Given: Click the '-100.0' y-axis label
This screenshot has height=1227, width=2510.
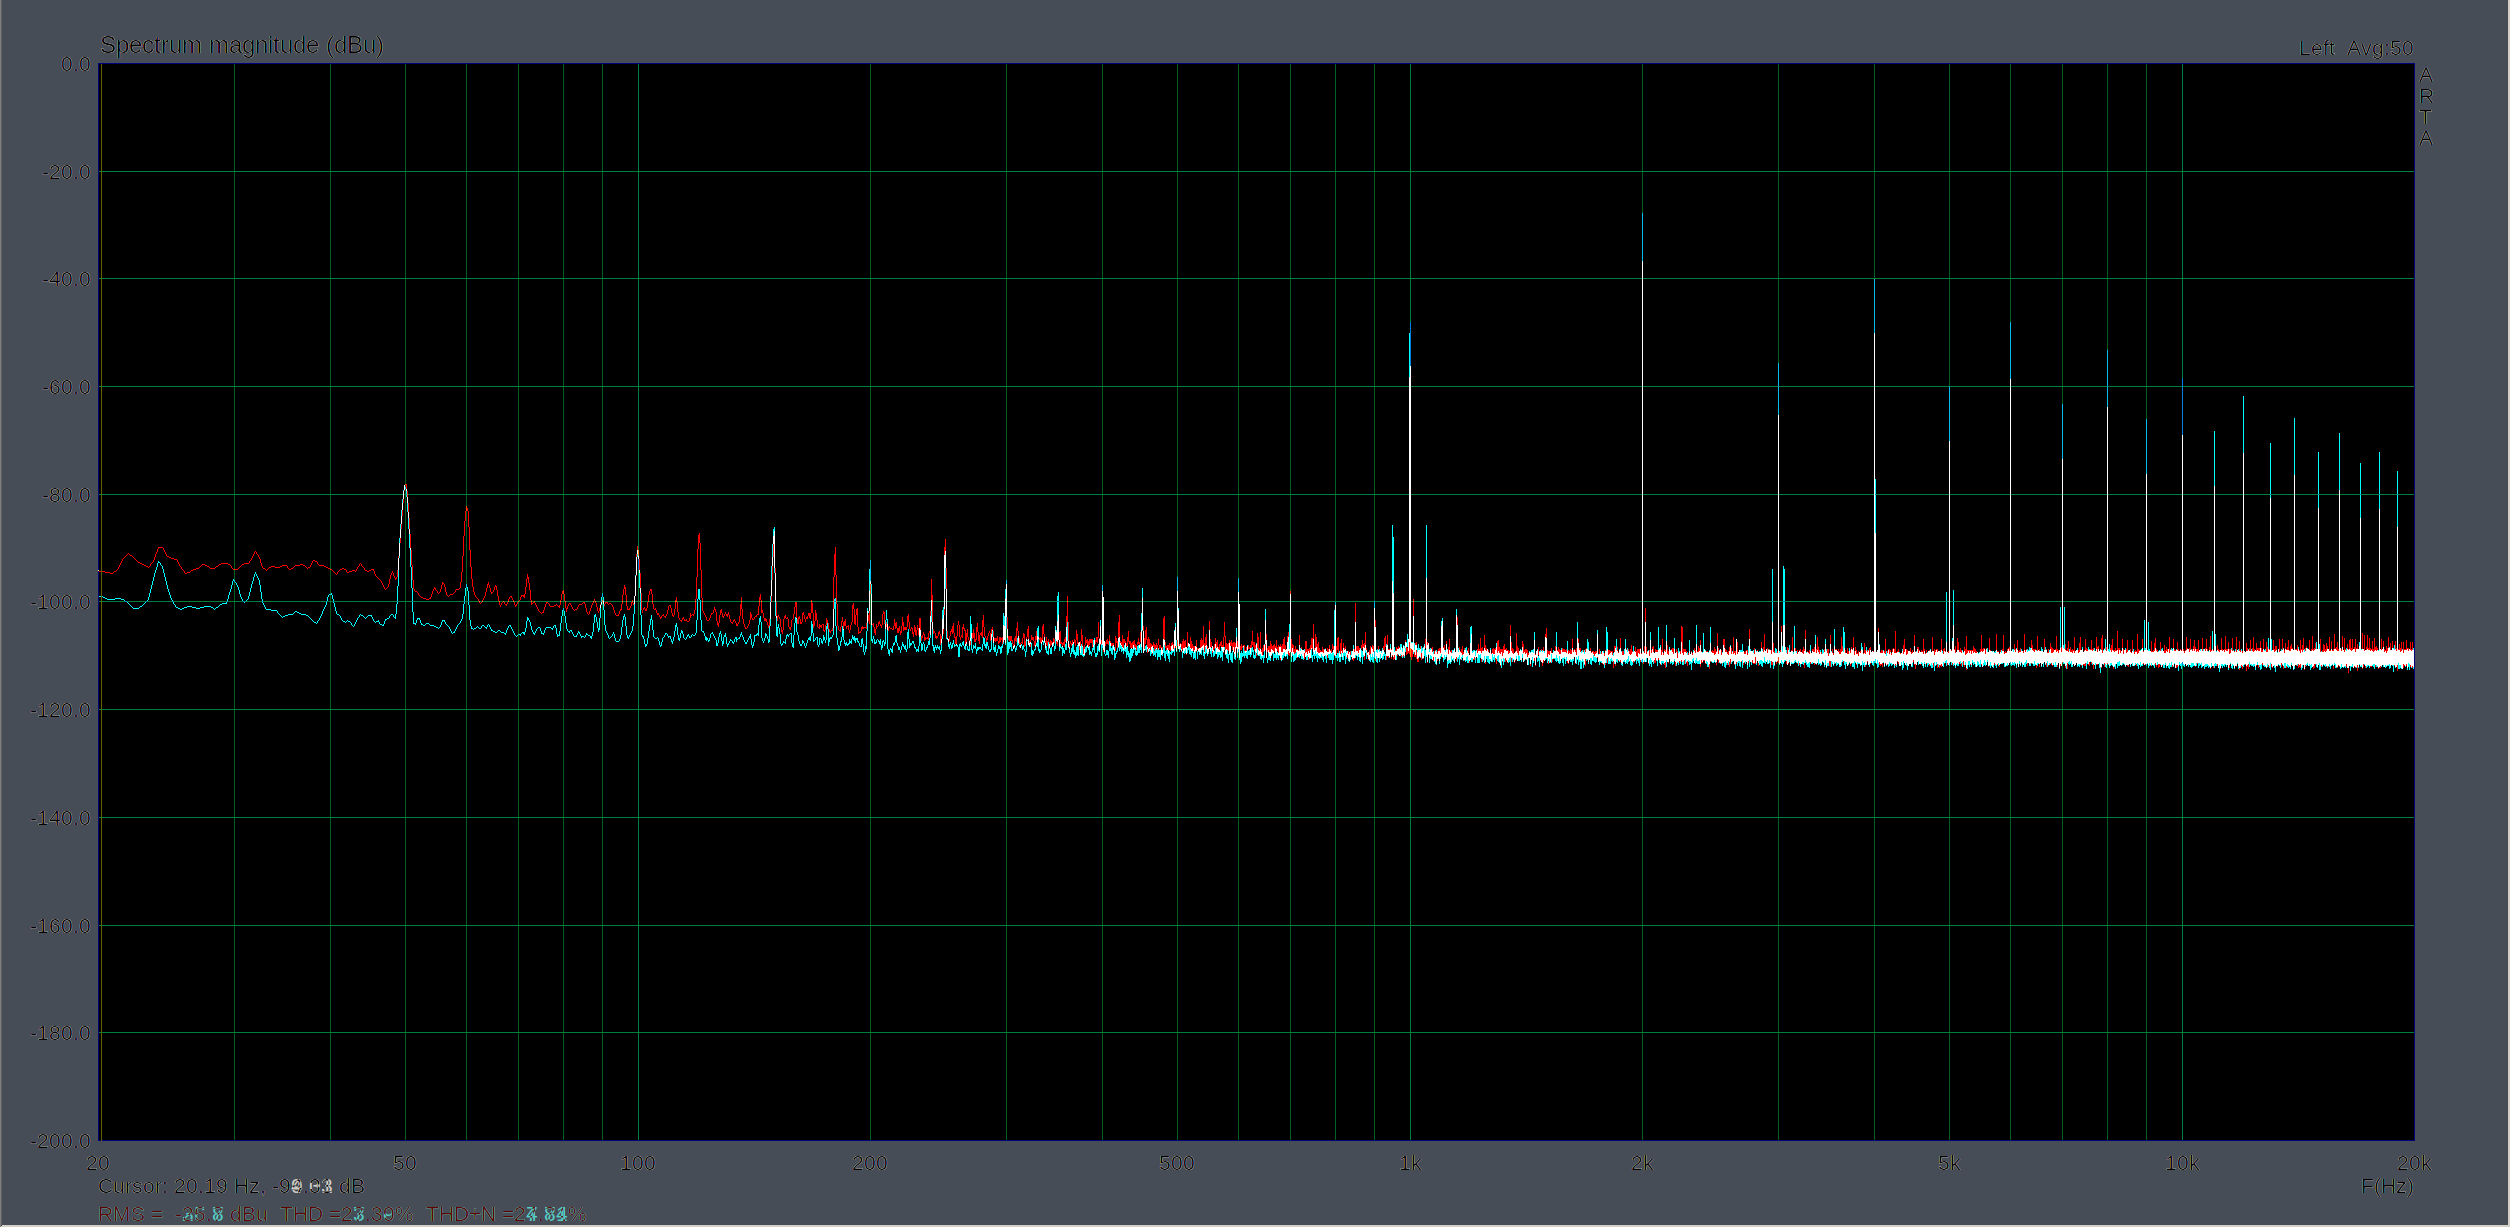Looking at the screenshot, I should (61, 602).
